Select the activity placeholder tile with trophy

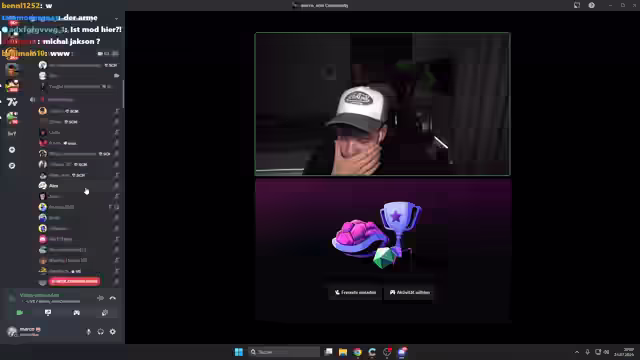click(x=383, y=250)
